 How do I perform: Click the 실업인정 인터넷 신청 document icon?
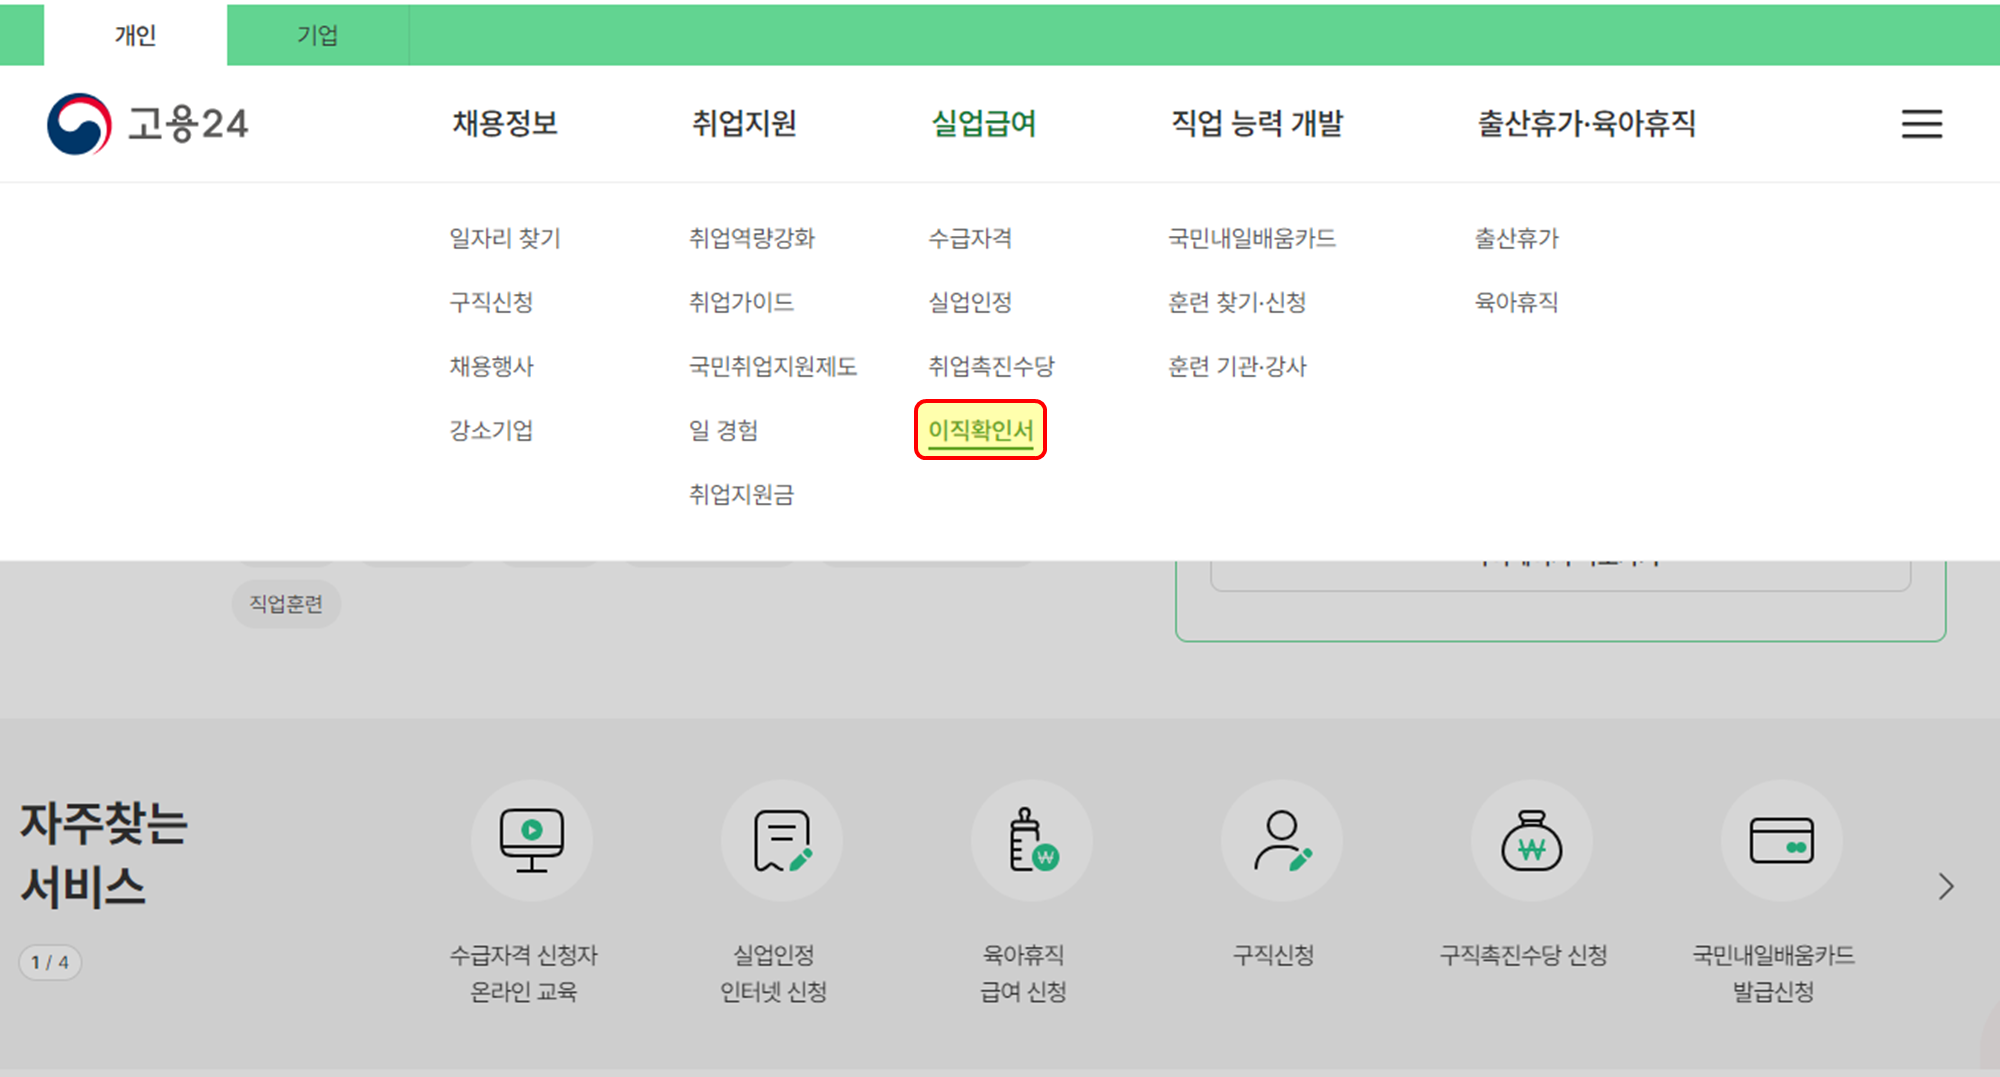(x=781, y=840)
